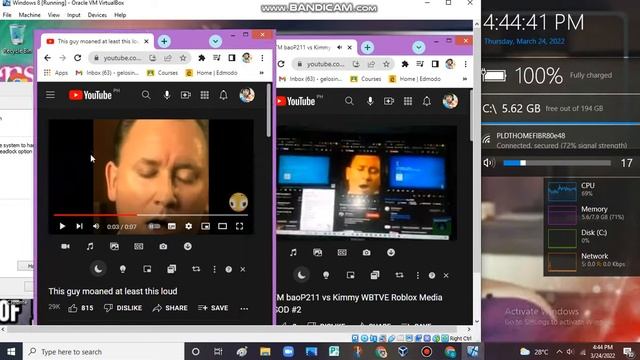This screenshot has width=640, height=360.
Task: Click Windows Start button on taskbar
Action: tap(11, 351)
